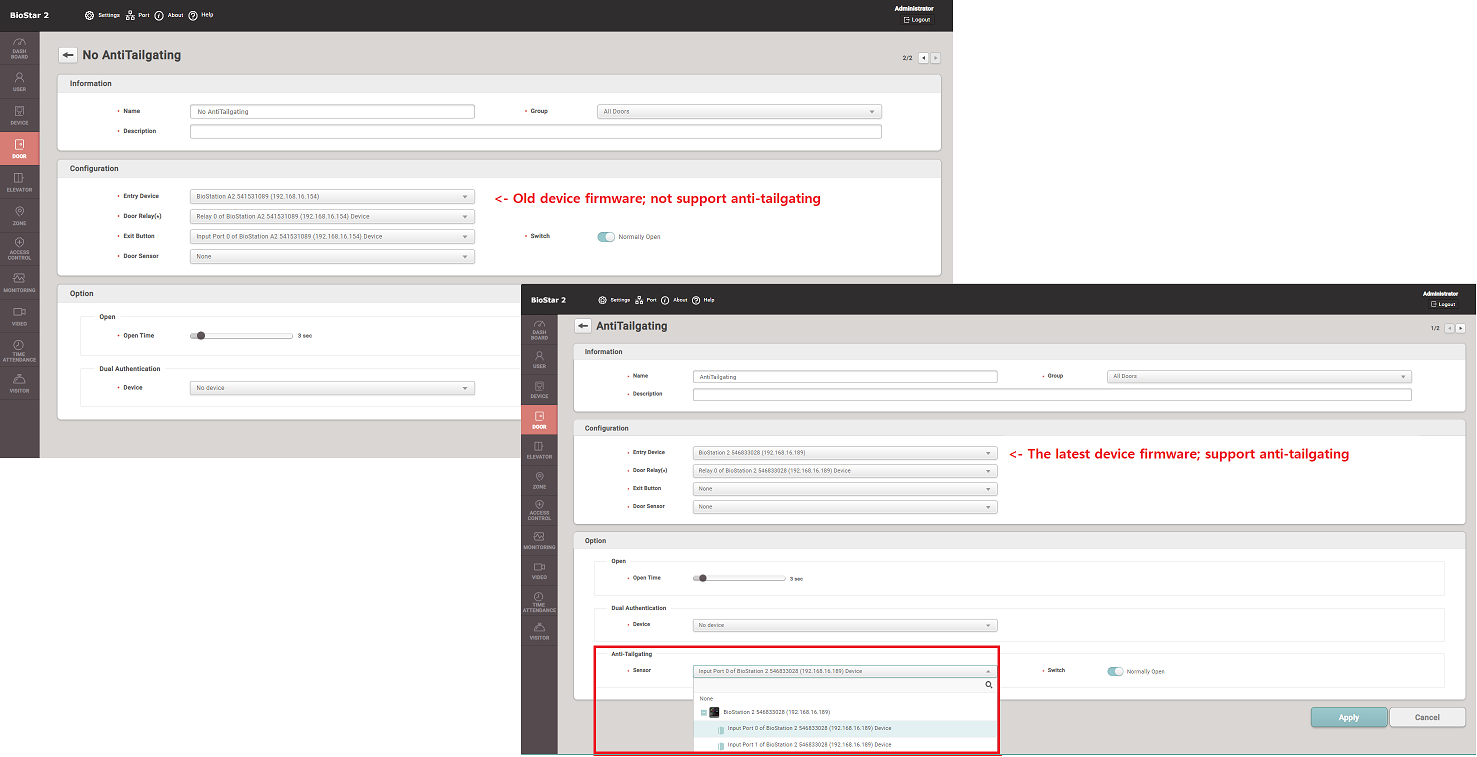The image size is (1477, 757).
Task: Open Dual Authentication Device dropdown in AntiTailgating window
Action: click(845, 626)
